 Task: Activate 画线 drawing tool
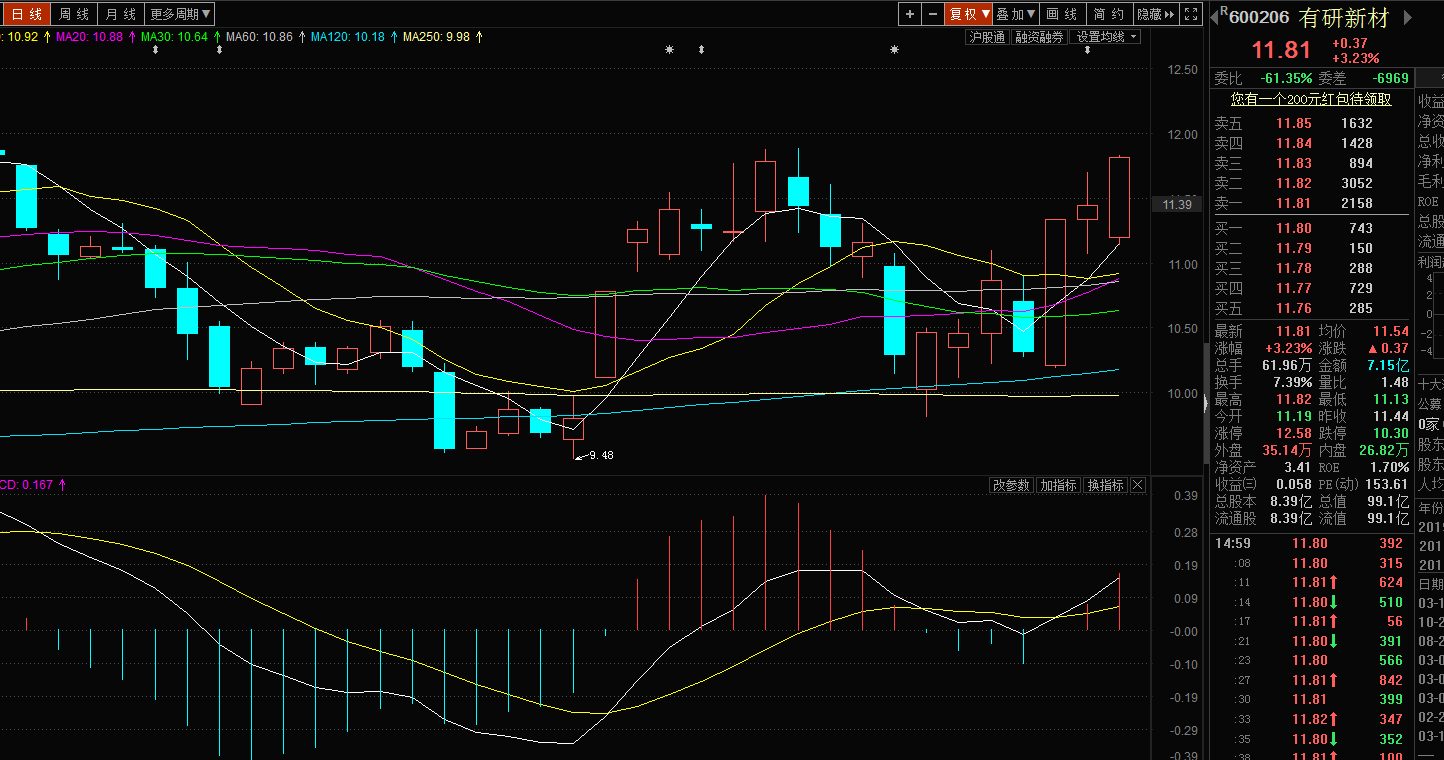tap(1062, 14)
